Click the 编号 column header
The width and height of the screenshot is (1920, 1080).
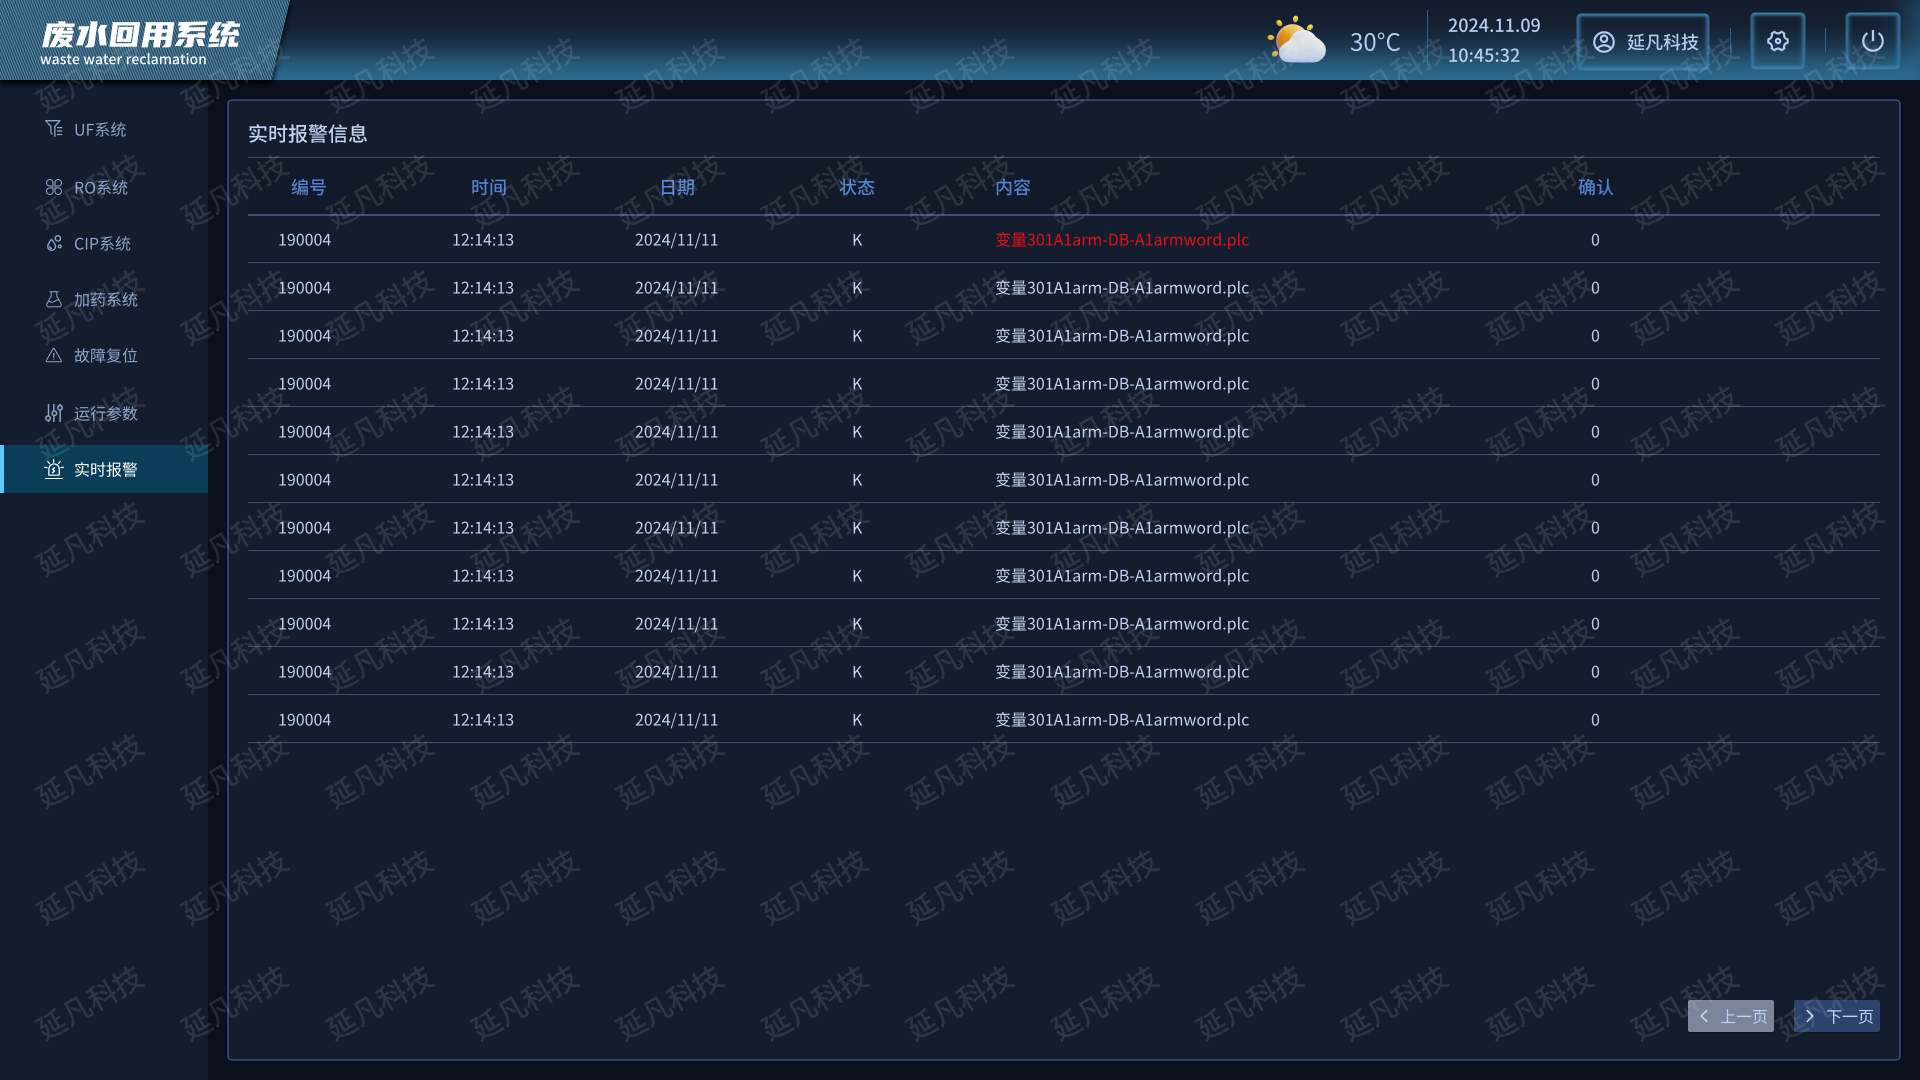308,187
